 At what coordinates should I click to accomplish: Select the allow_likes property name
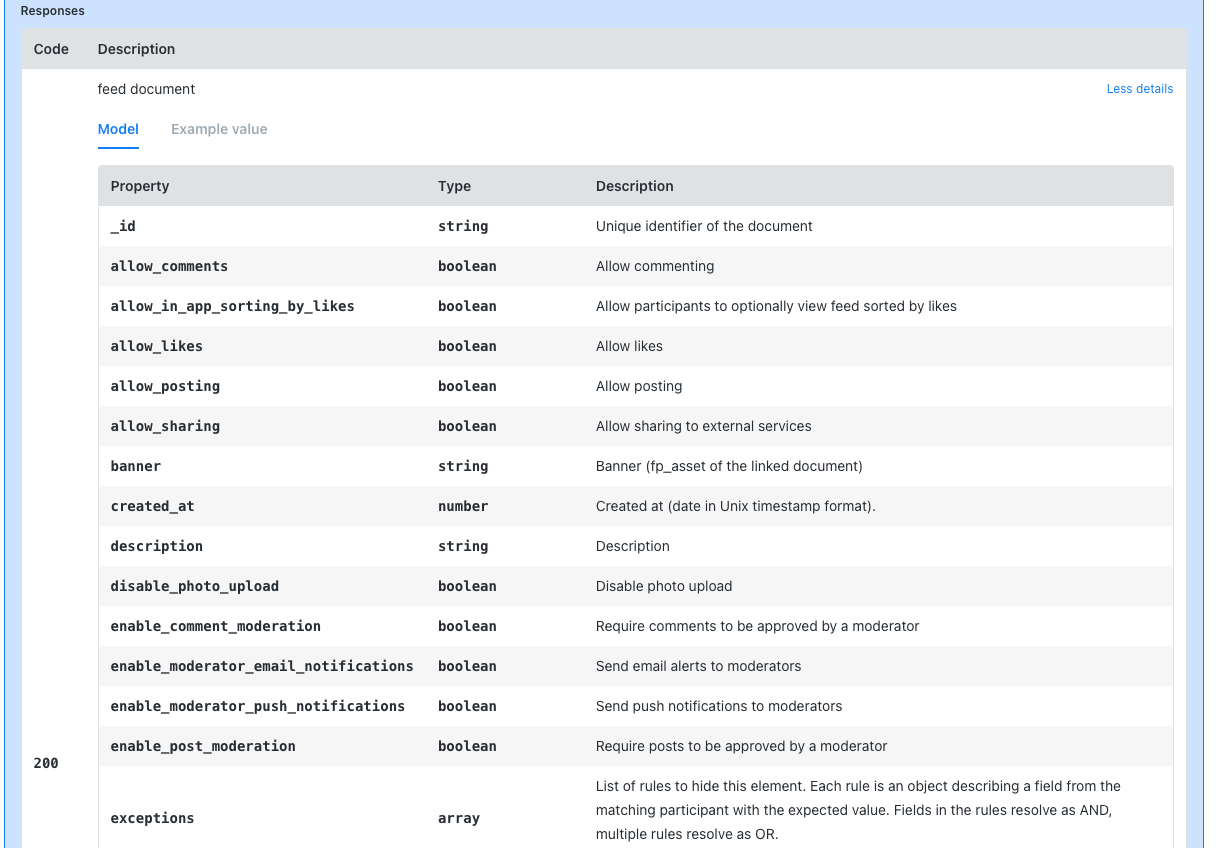(156, 346)
